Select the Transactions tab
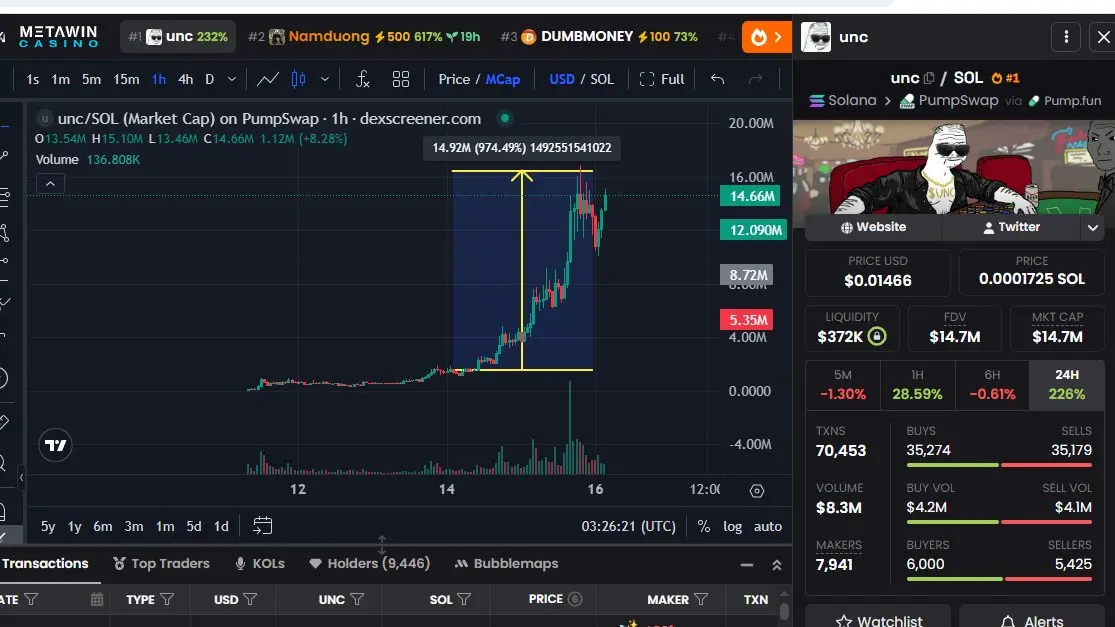The image size is (1115, 627). pyautogui.click(x=45, y=564)
